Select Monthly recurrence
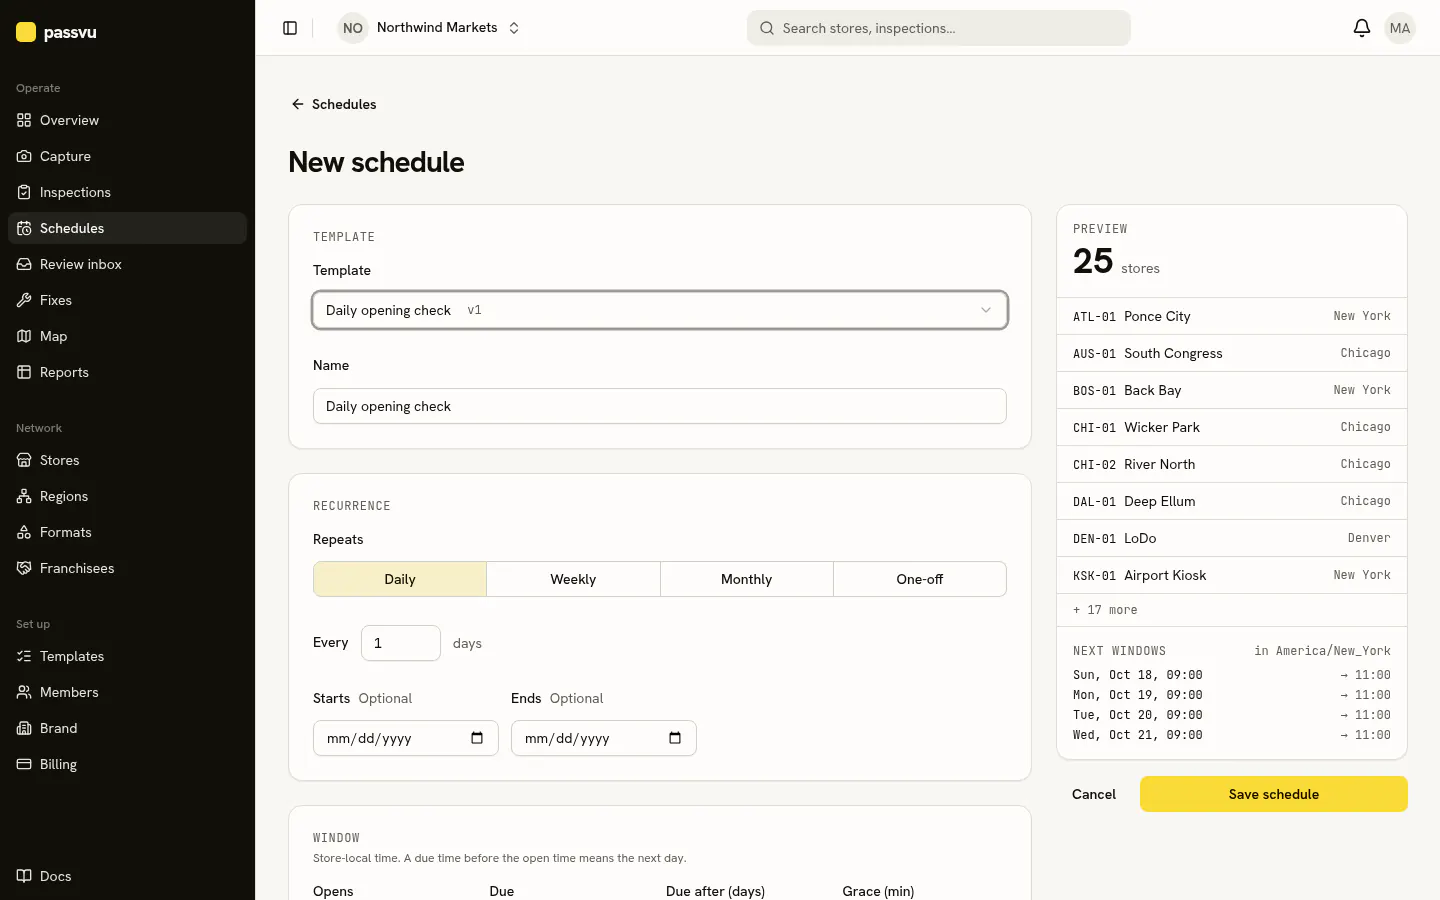1440x900 pixels. coord(746,579)
